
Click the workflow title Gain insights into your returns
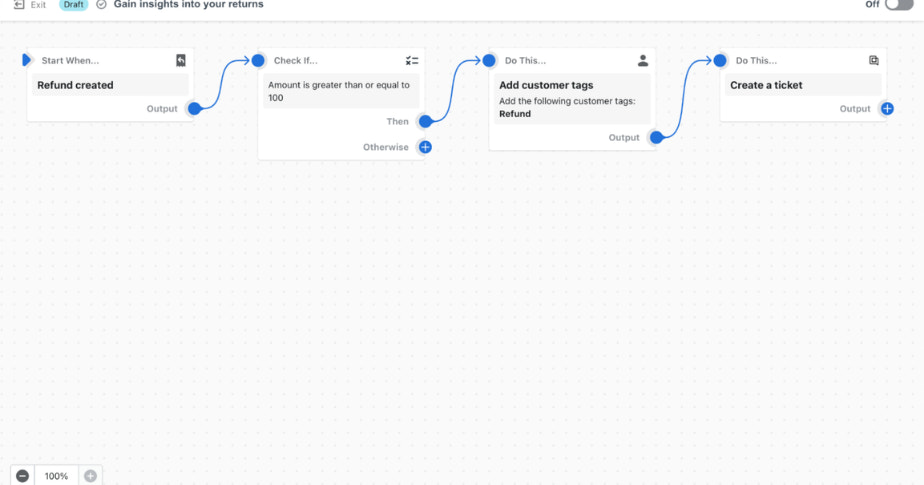188,5
